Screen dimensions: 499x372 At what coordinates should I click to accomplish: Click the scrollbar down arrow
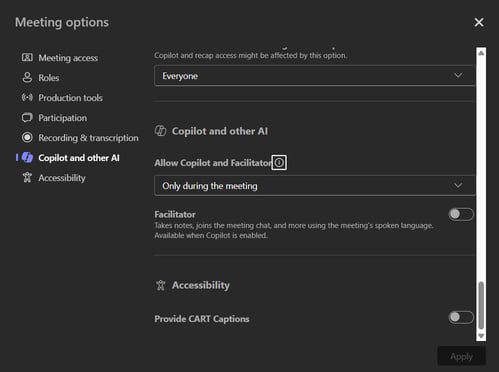coord(481,336)
